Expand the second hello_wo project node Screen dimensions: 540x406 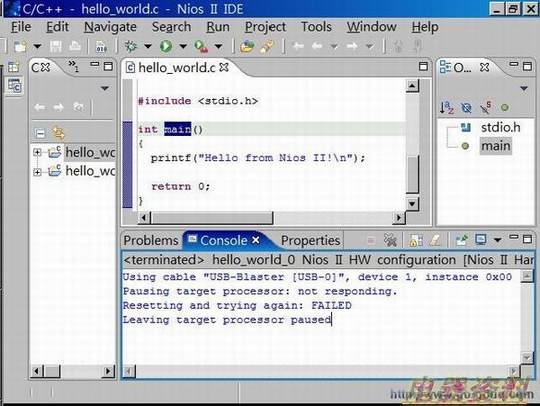pyautogui.click(x=37, y=171)
